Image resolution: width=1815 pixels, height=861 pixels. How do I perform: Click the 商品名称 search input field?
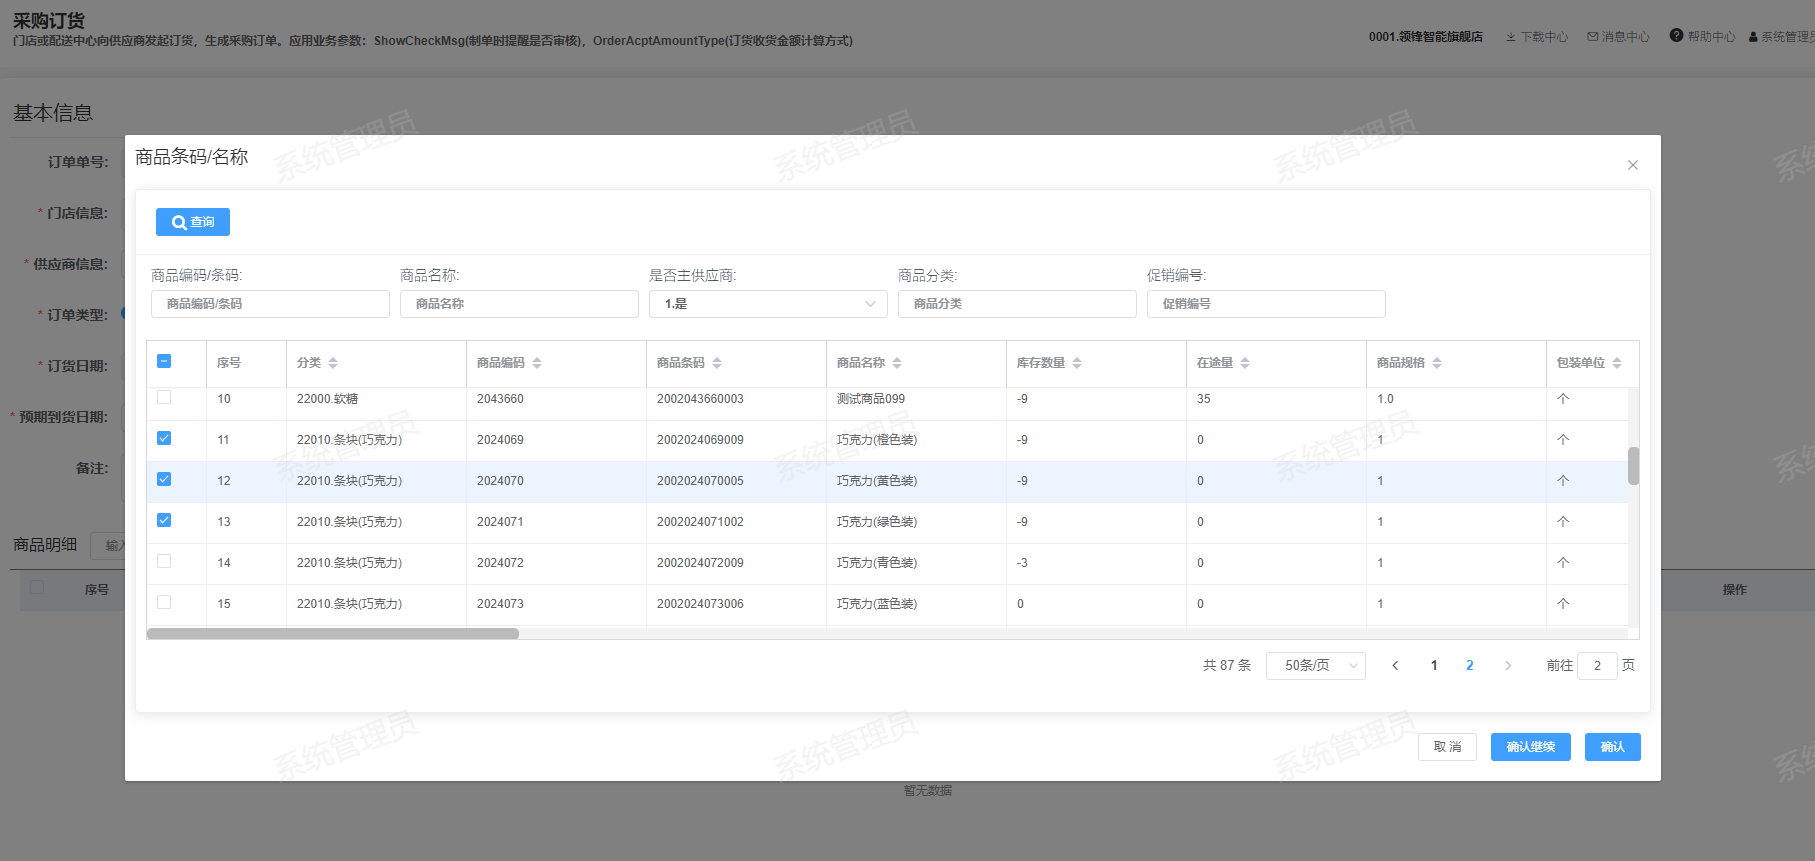[519, 304]
